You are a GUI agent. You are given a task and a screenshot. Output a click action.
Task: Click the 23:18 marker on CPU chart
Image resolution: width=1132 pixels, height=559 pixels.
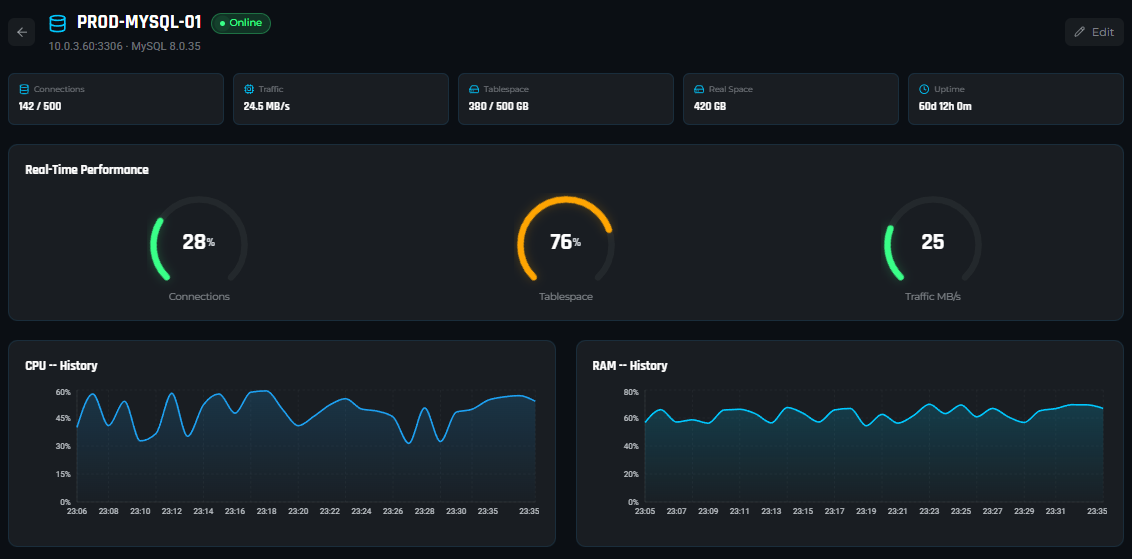click(266, 511)
